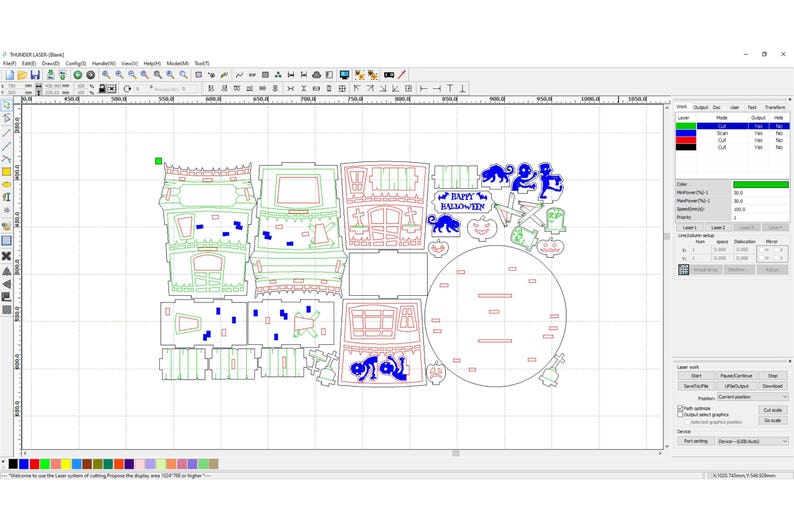Click the SaveToUFile button

[696, 386]
